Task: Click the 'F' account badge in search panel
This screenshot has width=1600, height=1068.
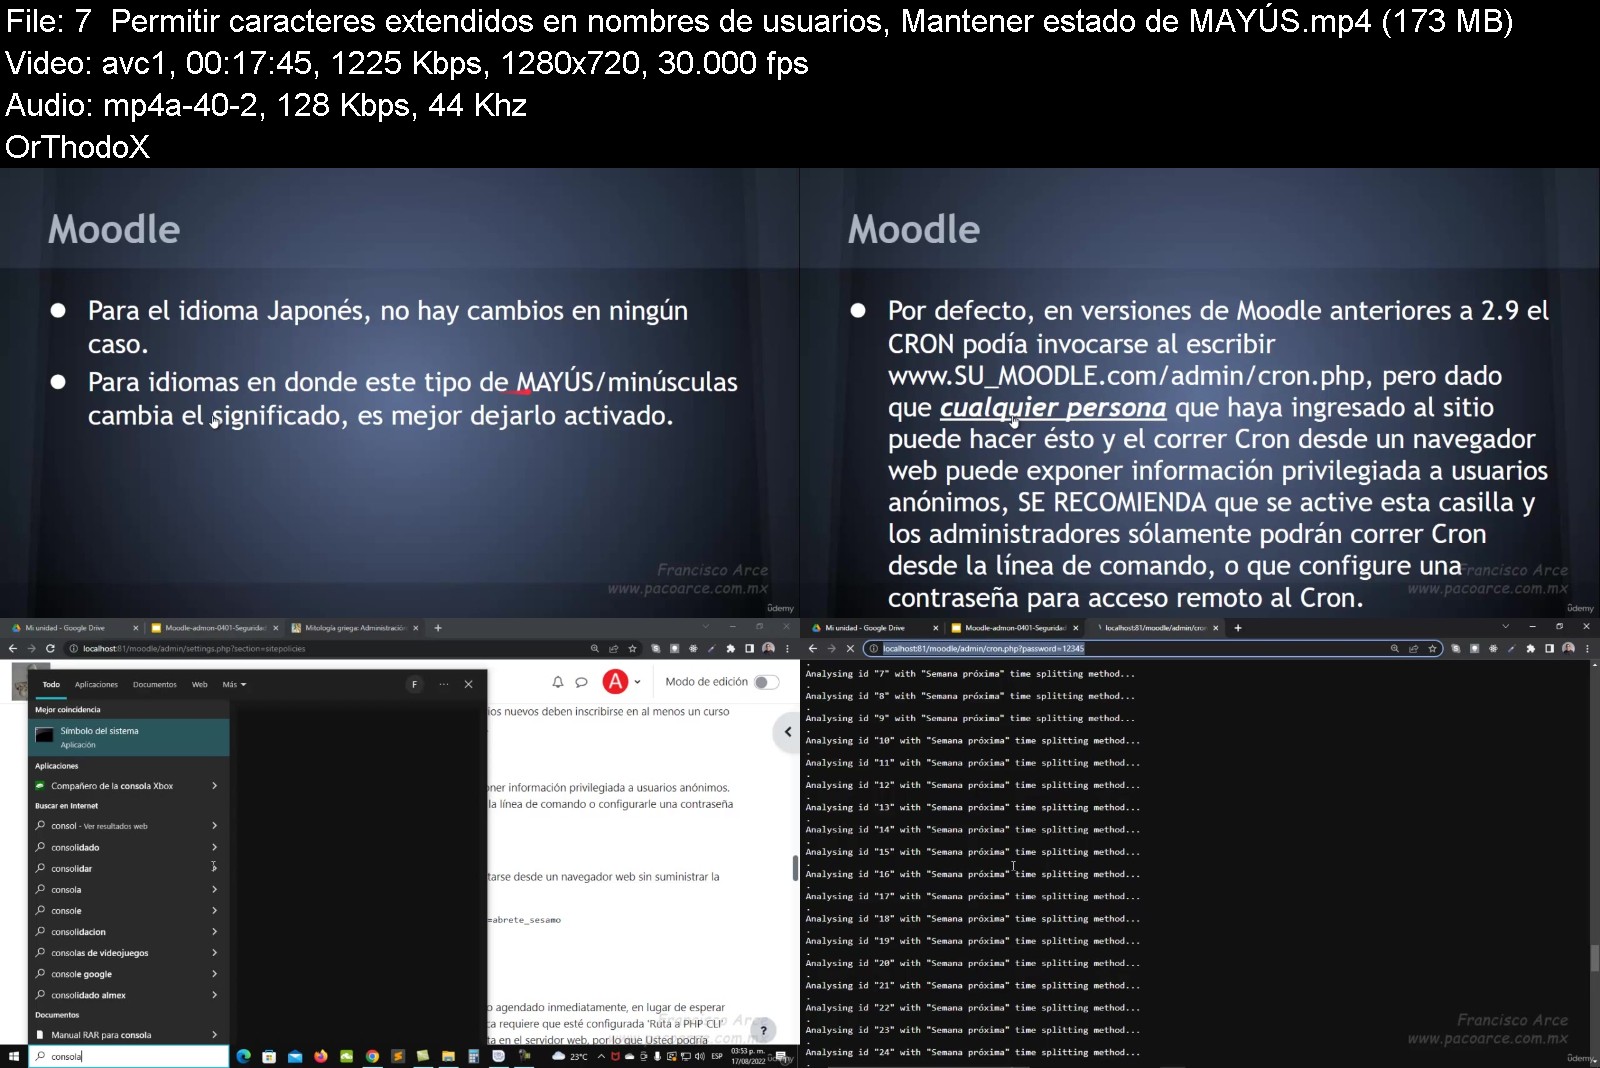Action: click(x=414, y=685)
